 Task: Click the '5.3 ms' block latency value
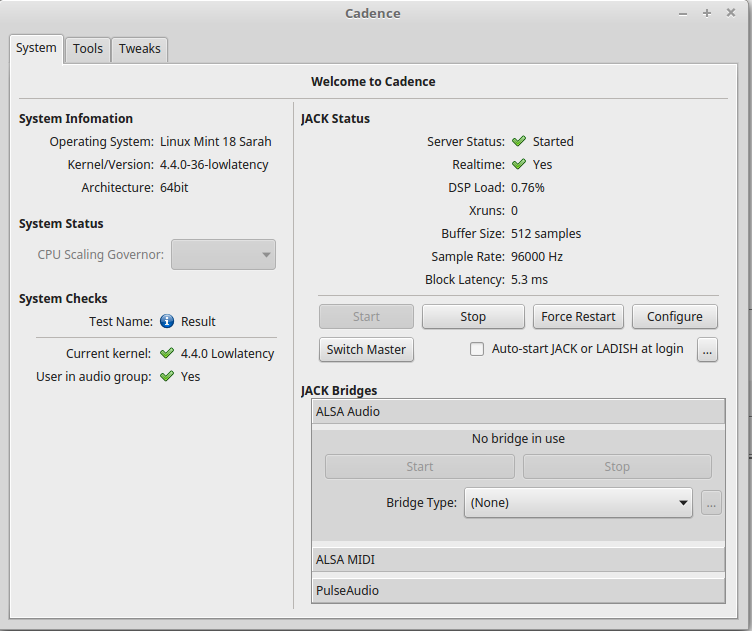pyautogui.click(x=529, y=280)
